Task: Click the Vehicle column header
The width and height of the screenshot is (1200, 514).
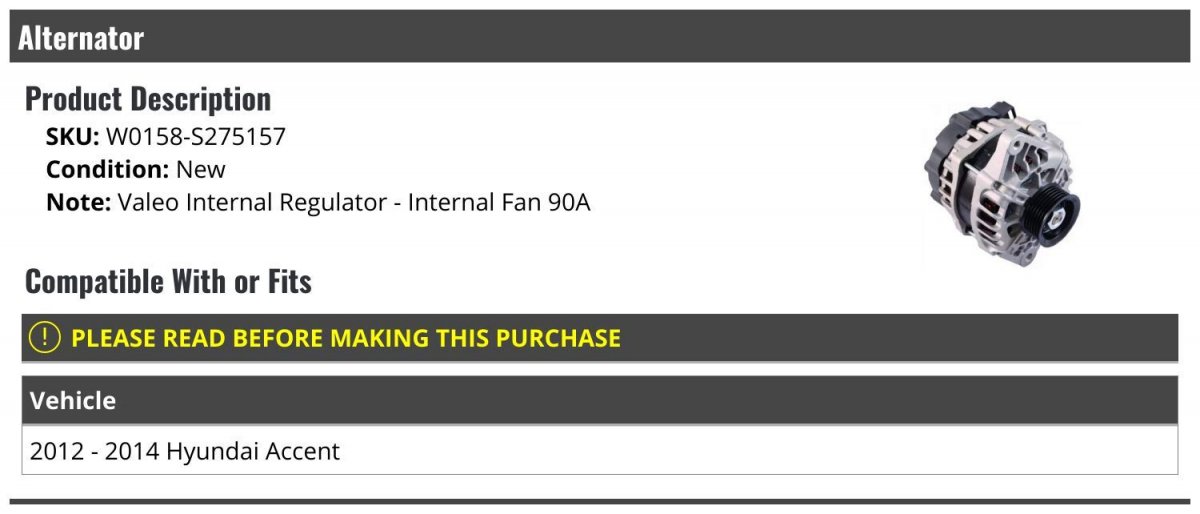Action: click(73, 401)
